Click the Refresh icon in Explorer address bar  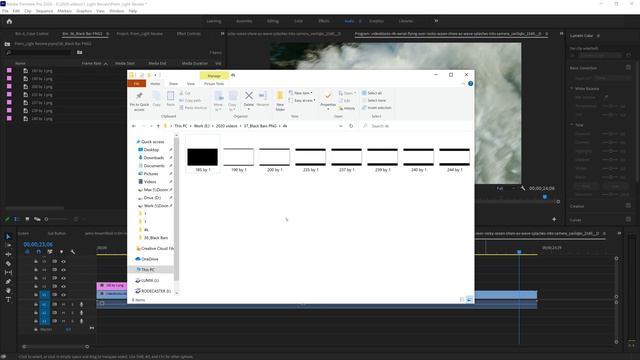351,126
